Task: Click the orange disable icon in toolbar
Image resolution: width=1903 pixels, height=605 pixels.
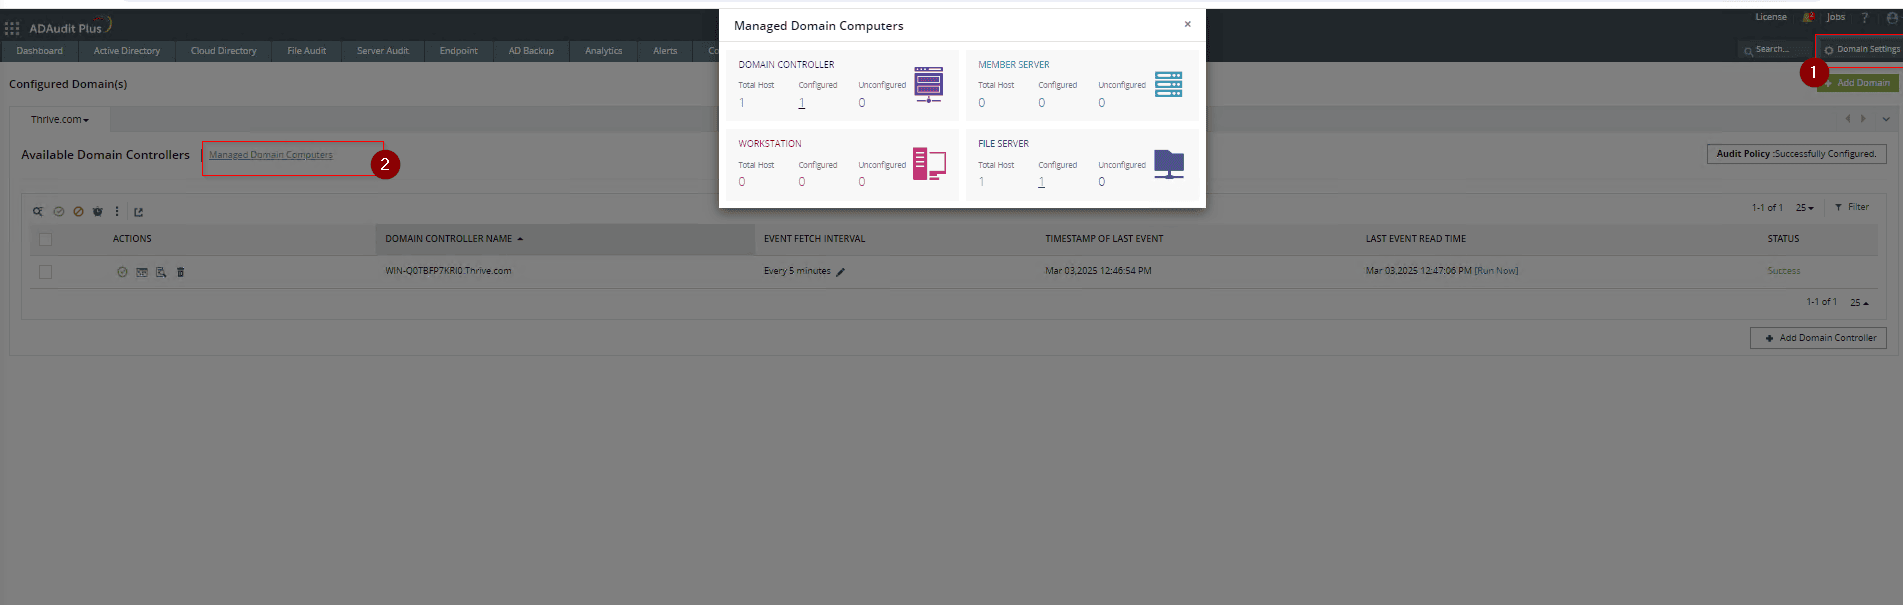Action: pos(78,211)
